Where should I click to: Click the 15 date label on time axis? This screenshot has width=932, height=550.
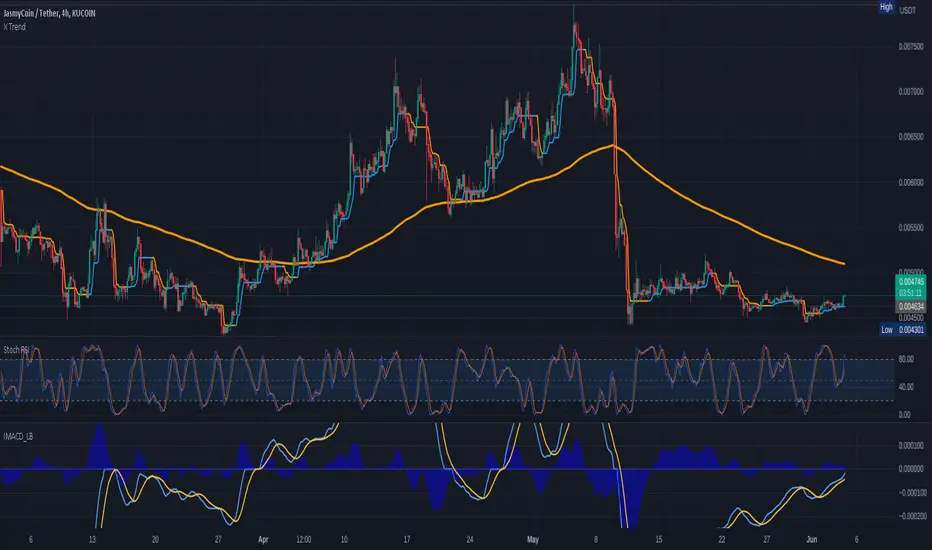tap(659, 540)
